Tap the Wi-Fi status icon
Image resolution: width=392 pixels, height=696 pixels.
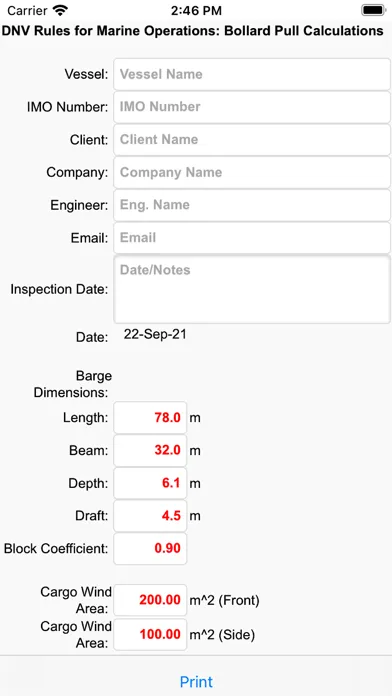pyautogui.click(x=60, y=10)
